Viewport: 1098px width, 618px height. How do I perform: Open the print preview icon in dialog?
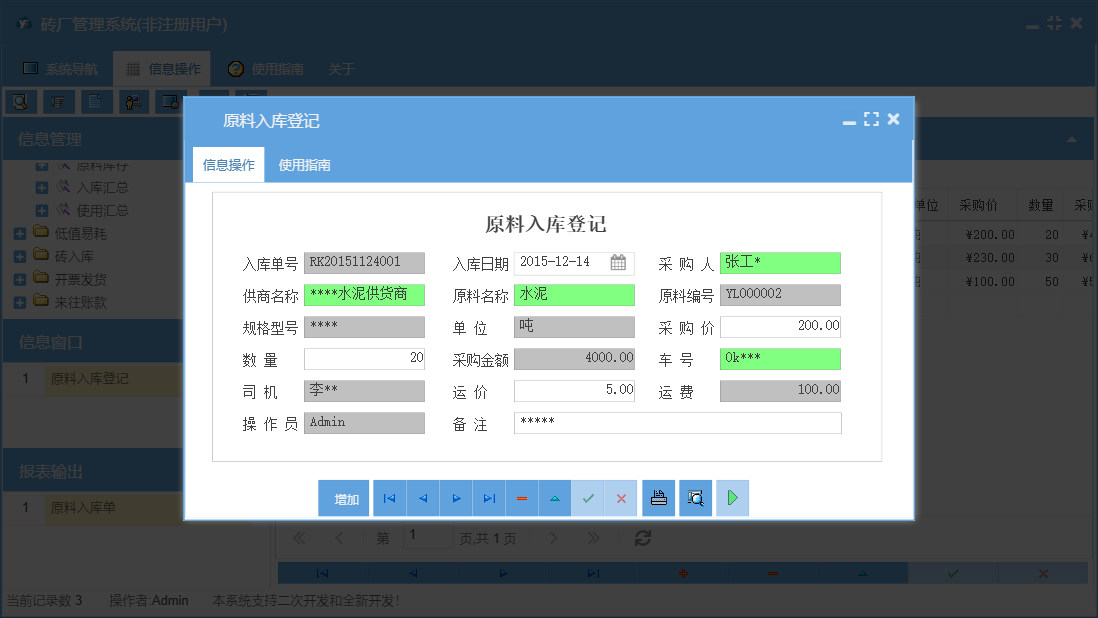click(x=695, y=497)
